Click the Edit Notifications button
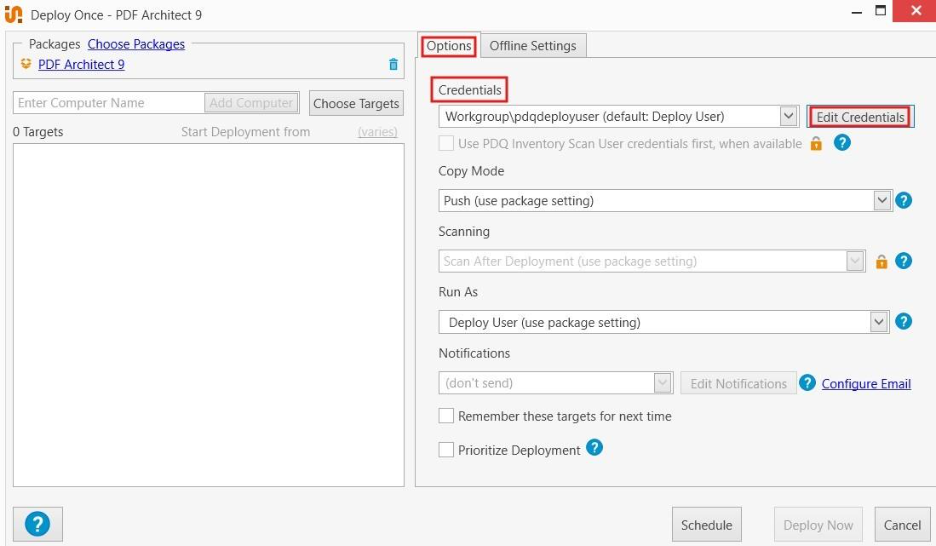Image resolution: width=936 pixels, height=546 pixels. 738,384
